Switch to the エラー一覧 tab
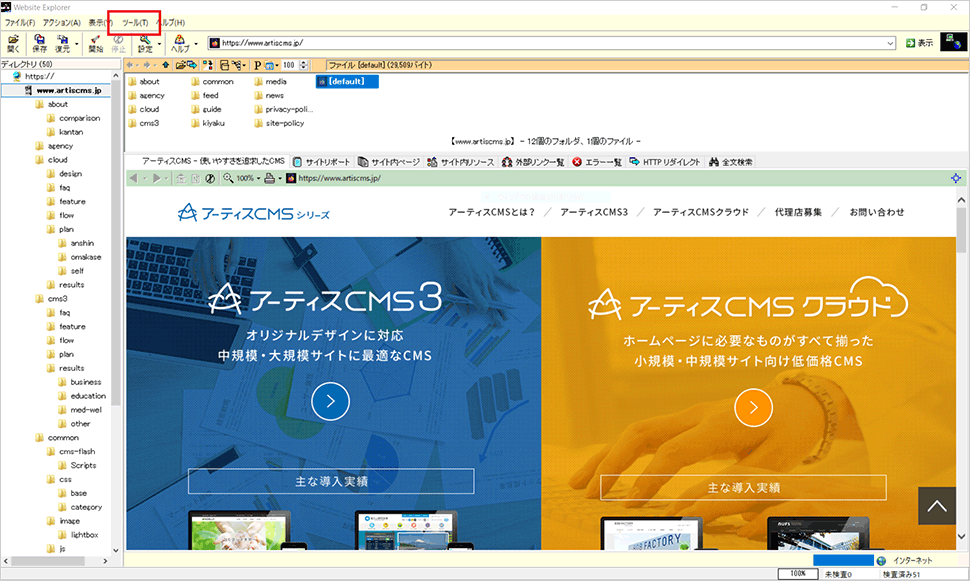The image size is (970, 581). tap(597, 162)
